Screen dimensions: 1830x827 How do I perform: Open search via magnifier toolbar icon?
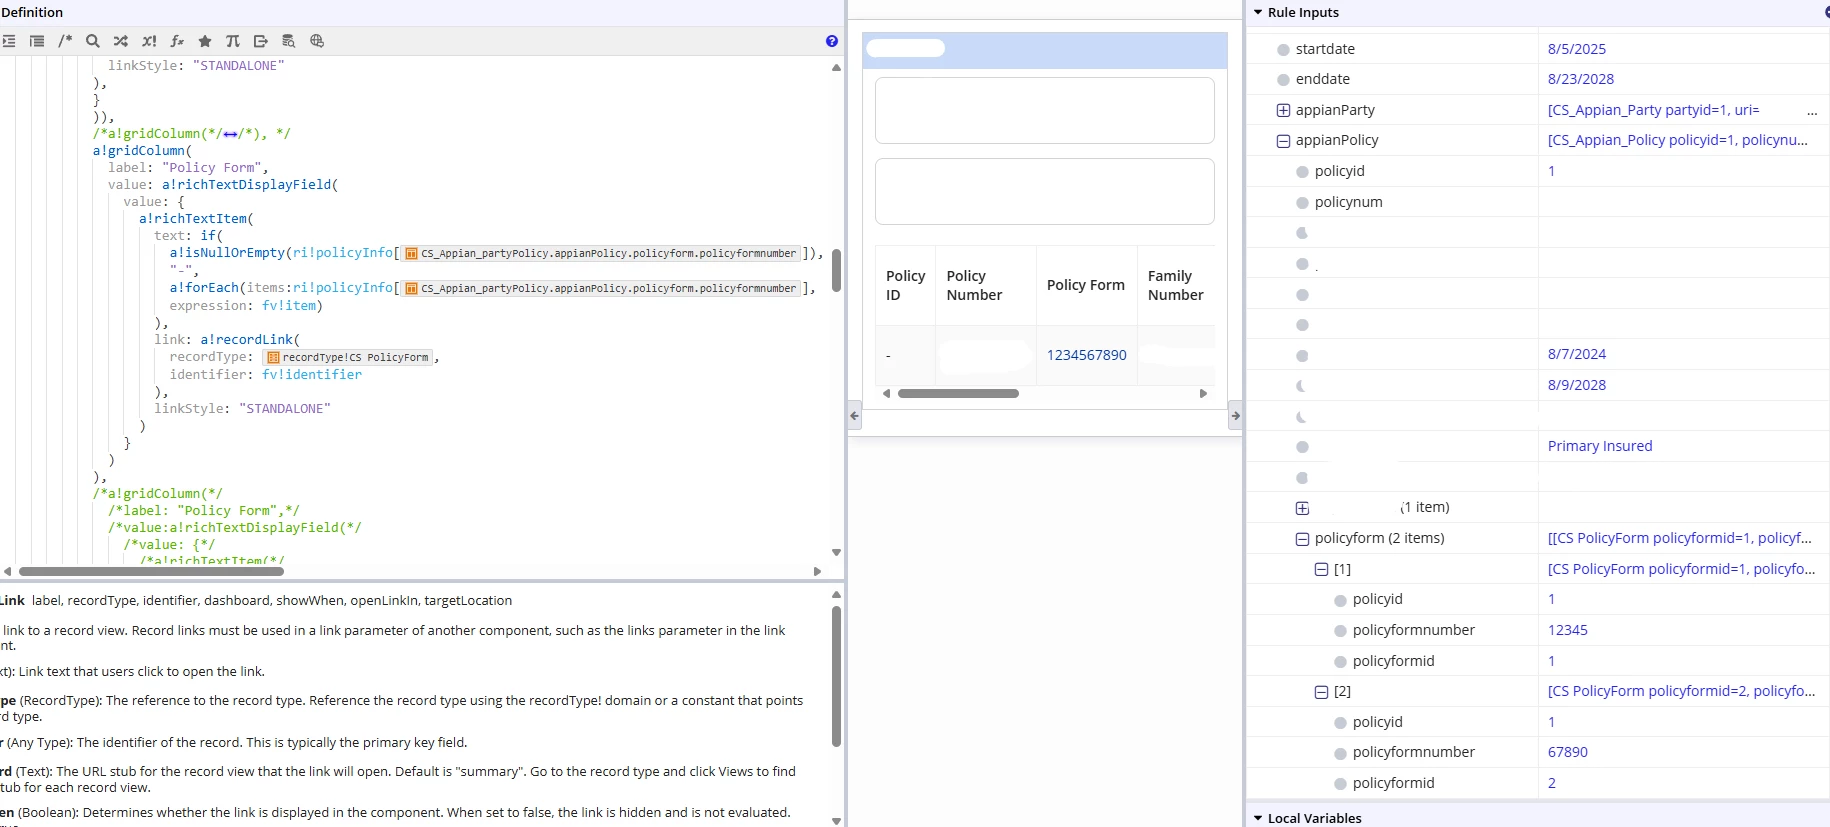tap(93, 41)
